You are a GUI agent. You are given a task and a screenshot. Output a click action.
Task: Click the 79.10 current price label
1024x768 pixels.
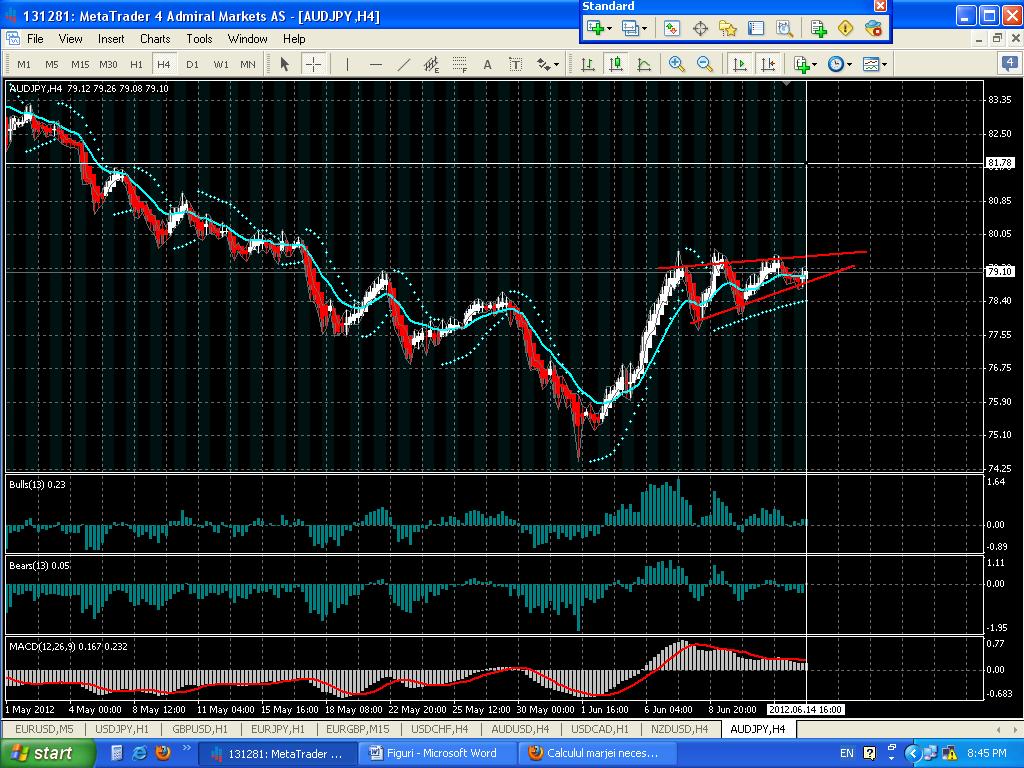999,271
